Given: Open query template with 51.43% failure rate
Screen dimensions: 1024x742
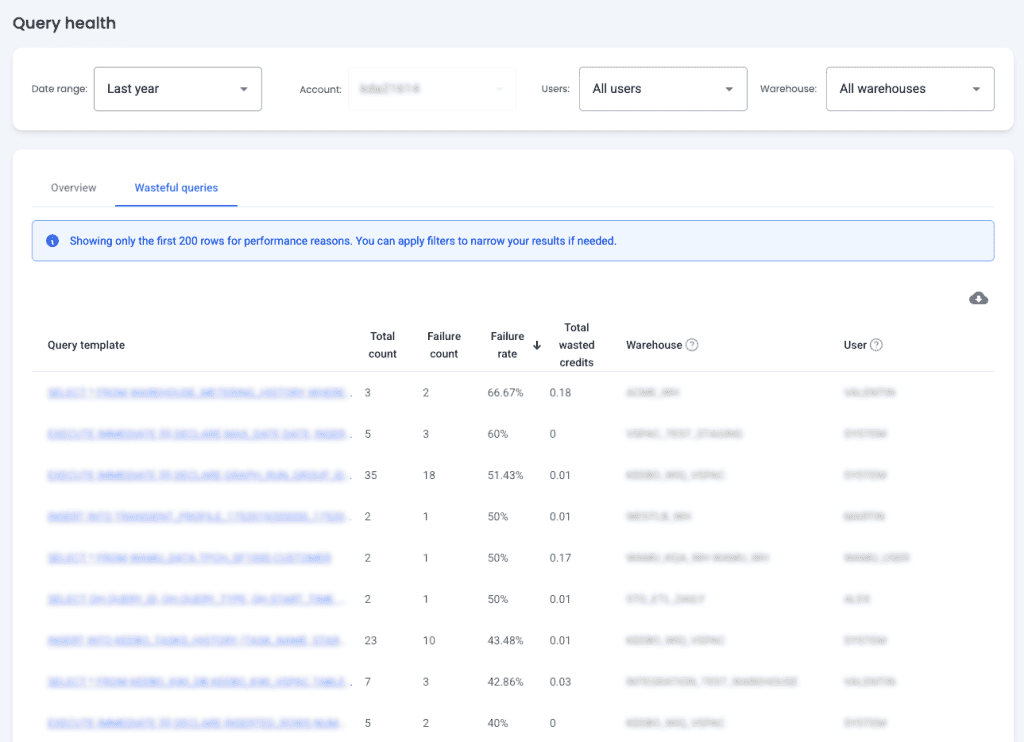Looking at the screenshot, I should tap(199, 475).
